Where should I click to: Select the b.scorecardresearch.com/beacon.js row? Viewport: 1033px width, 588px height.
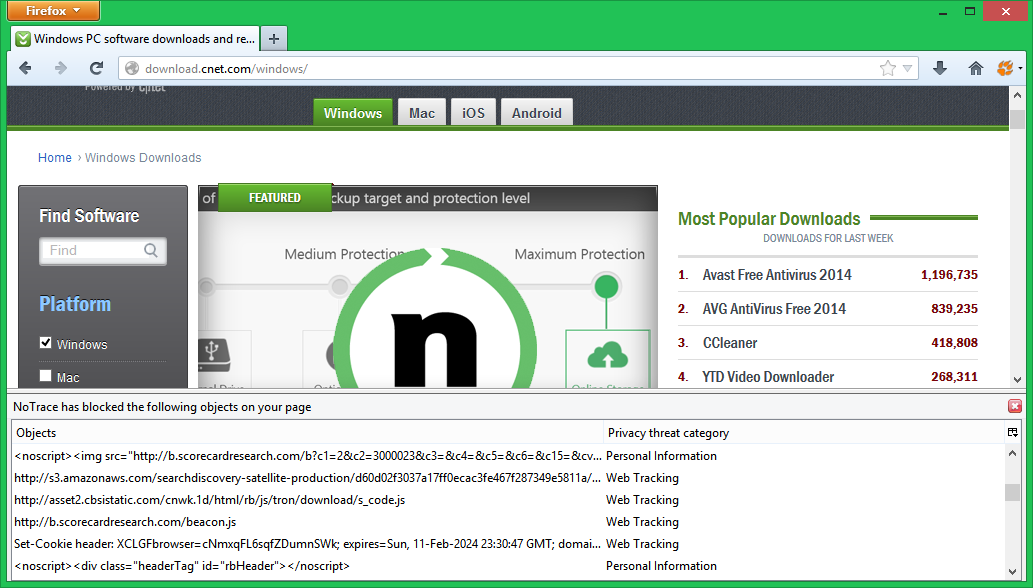[509, 521]
